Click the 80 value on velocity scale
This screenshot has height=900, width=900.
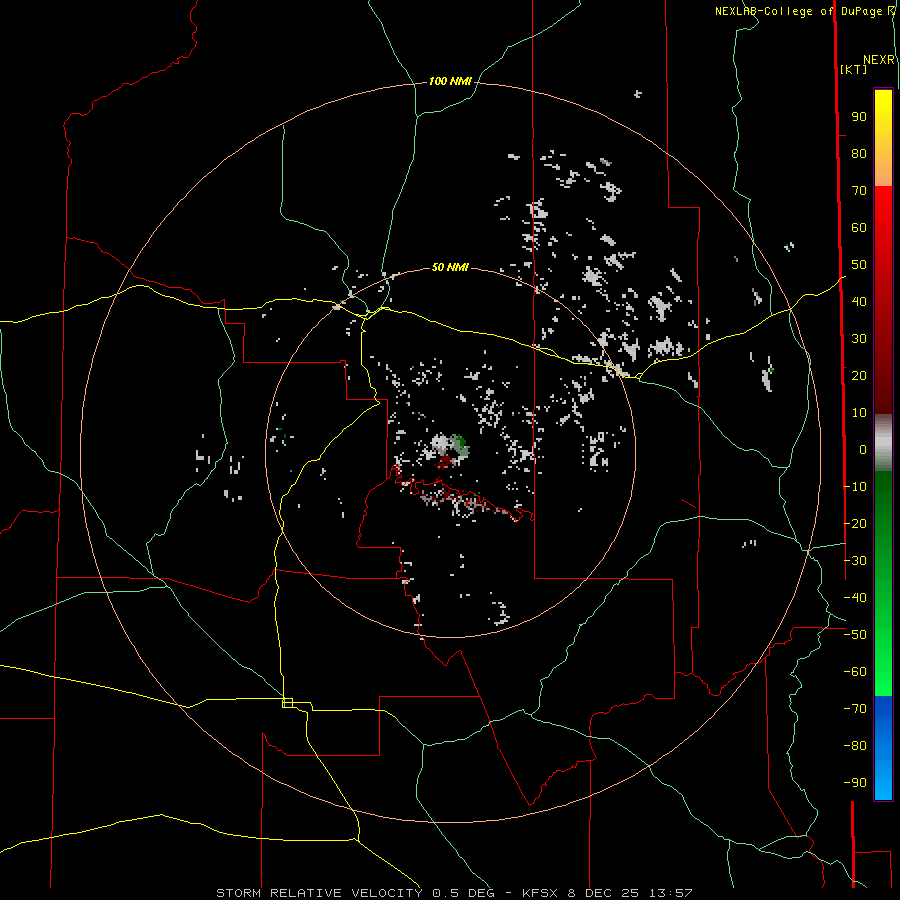[x=859, y=154]
